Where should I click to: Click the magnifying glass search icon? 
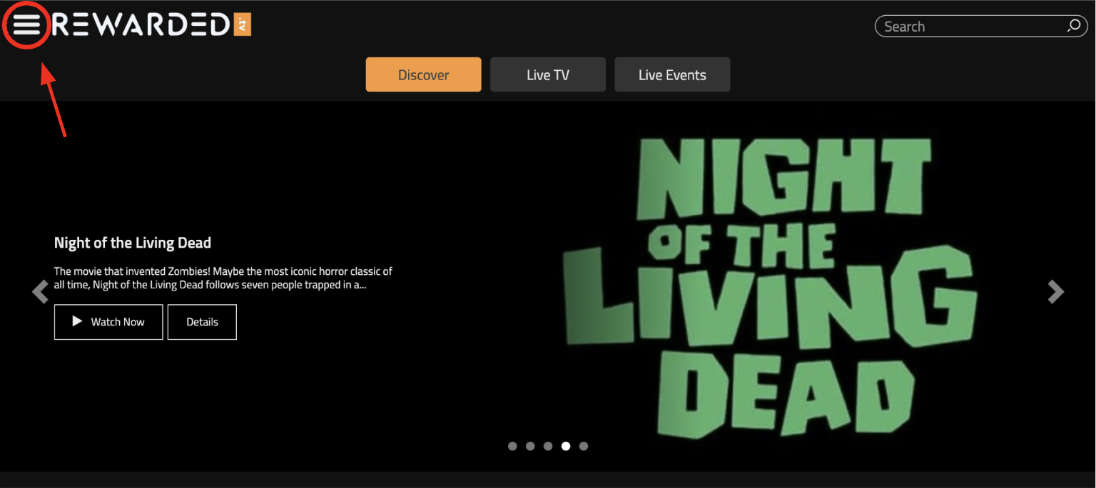tap(1074, 26)
